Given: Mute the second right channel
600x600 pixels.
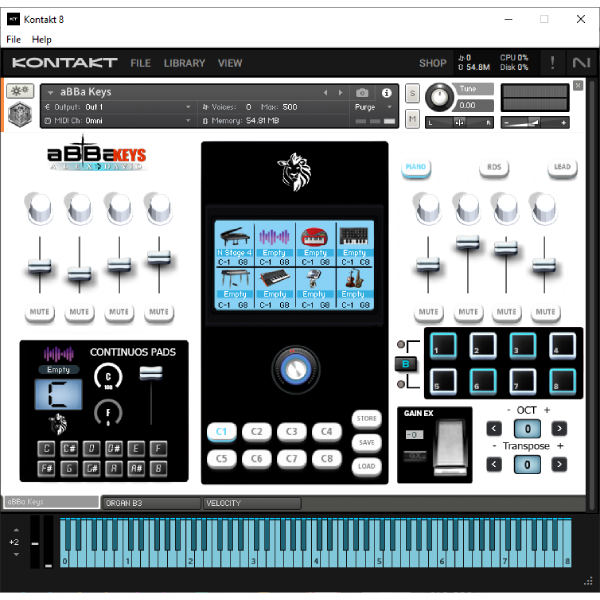Looking at the screenshot, I should (468, 312).
